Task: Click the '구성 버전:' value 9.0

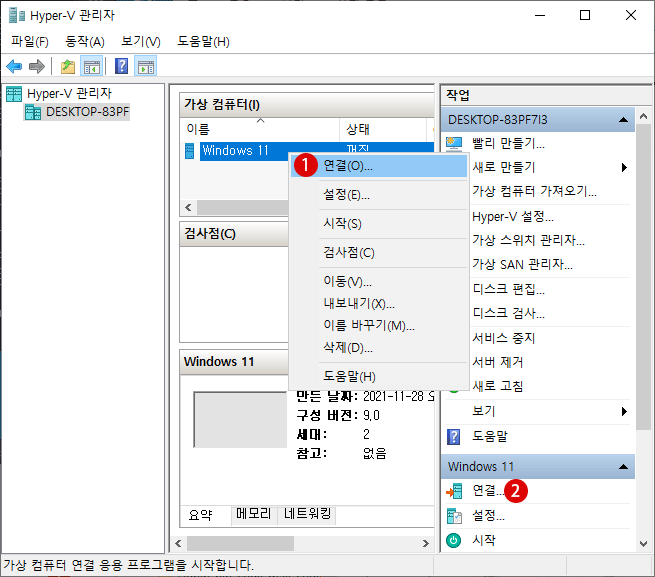Action: [371, 415]
